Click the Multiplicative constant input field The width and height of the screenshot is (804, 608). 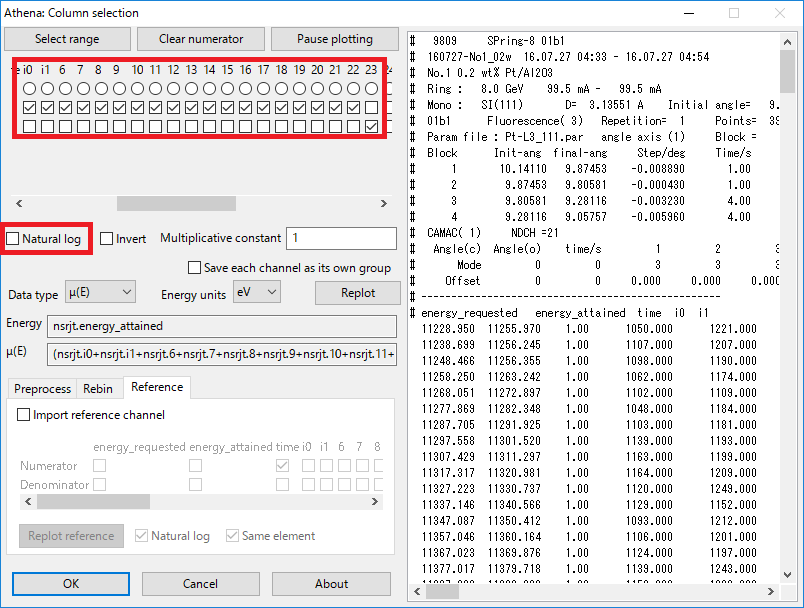point(341,238)
